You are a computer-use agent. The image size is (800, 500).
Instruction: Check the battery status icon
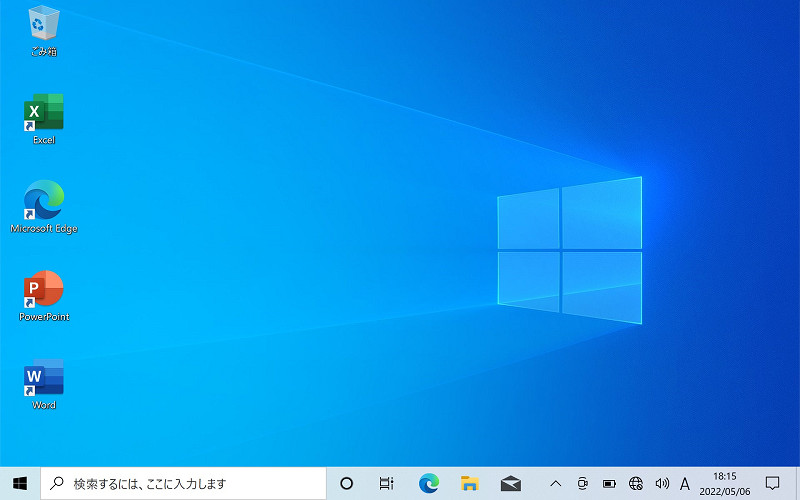pos(609,483)
